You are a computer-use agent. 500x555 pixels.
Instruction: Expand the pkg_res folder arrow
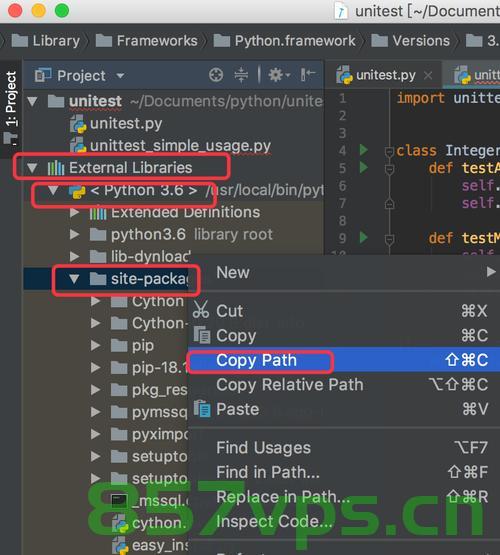click(95, 389)
